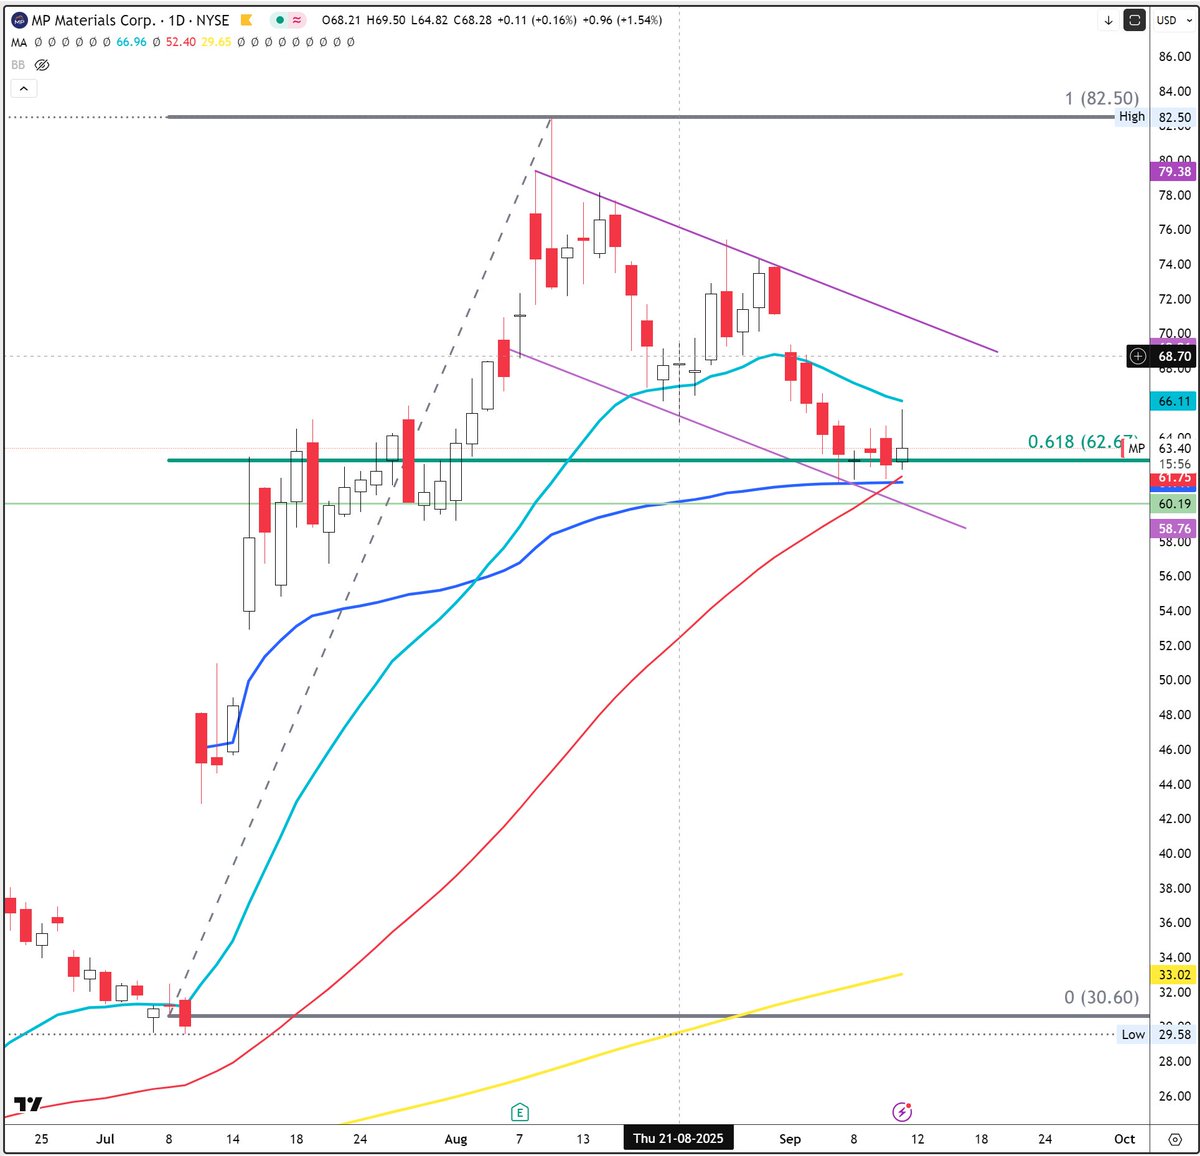Click the Thu 21-08-2025 date label

(x=678, y=1139)
